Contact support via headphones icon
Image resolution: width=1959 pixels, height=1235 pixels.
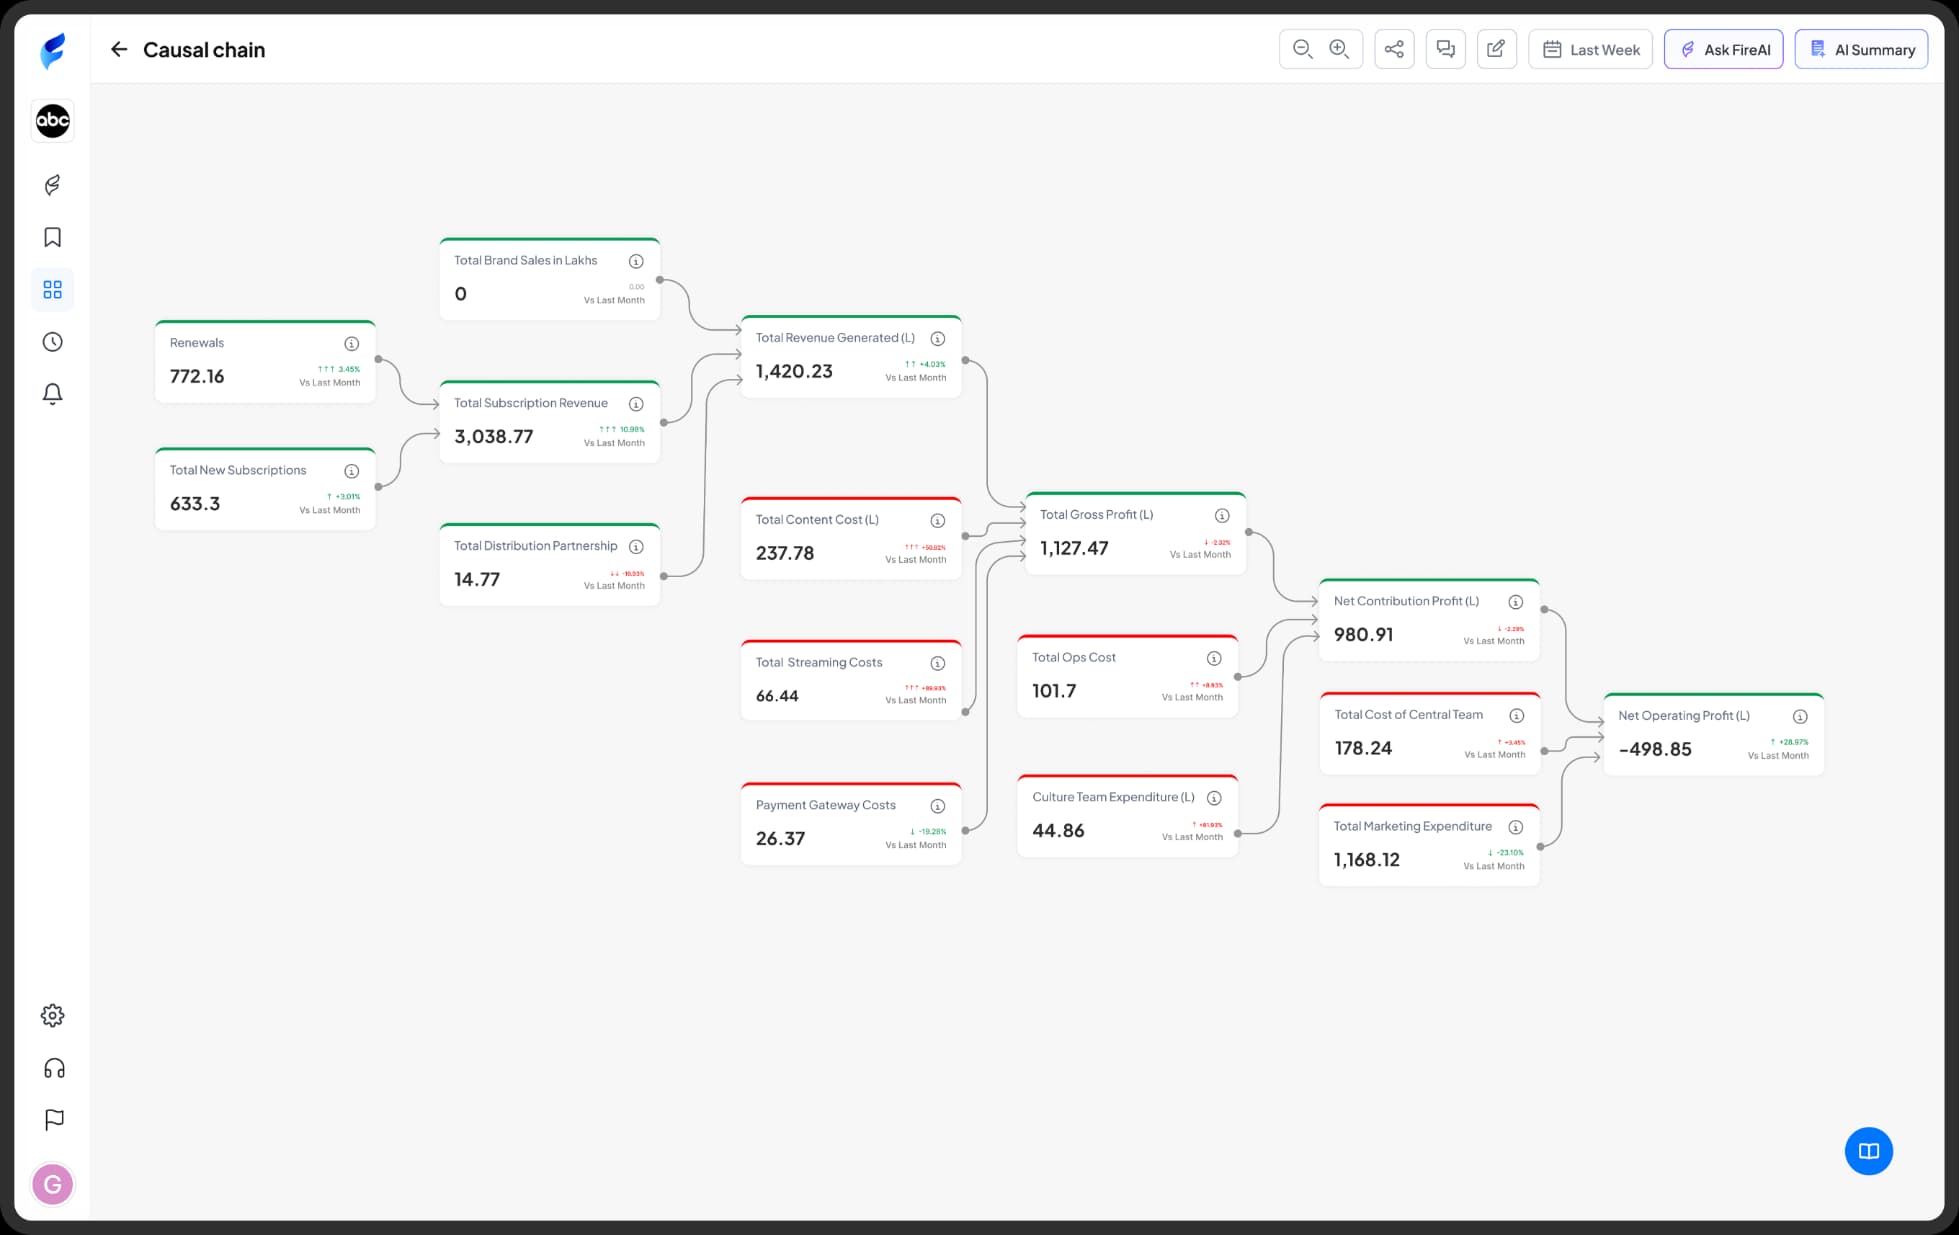[x=52, y=1067]
